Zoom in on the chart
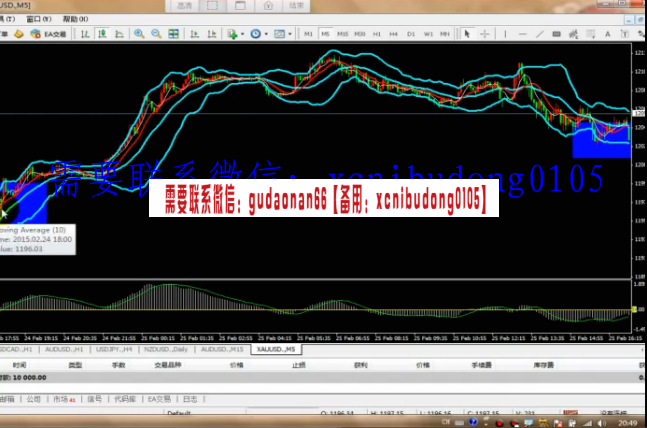This screenshot has width=647, height=428. (139, 34)
